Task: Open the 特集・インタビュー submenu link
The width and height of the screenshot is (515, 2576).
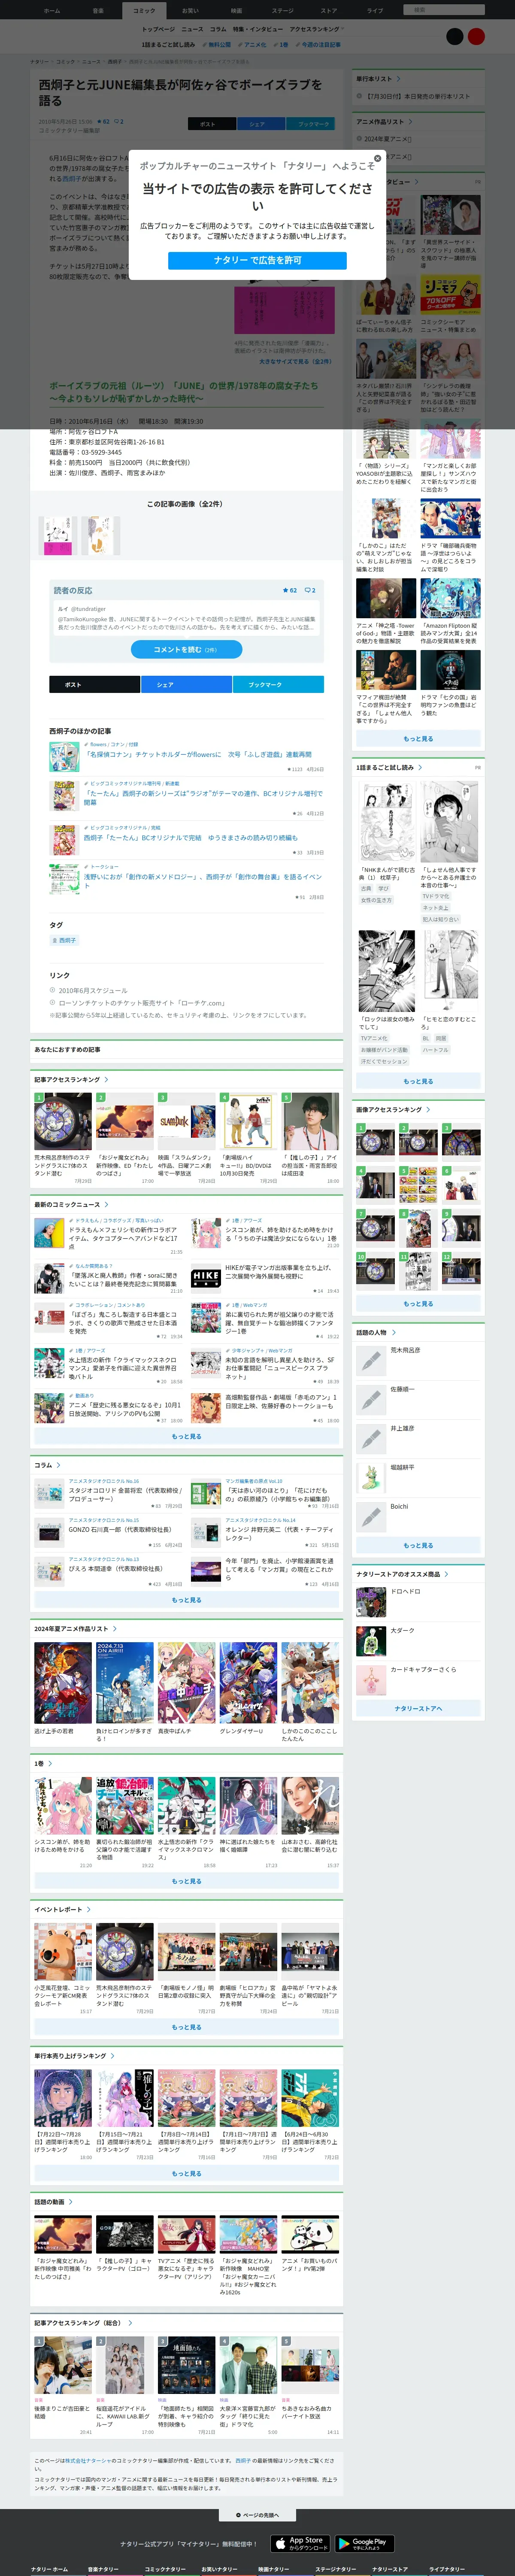Action: [x=258, y=29]
